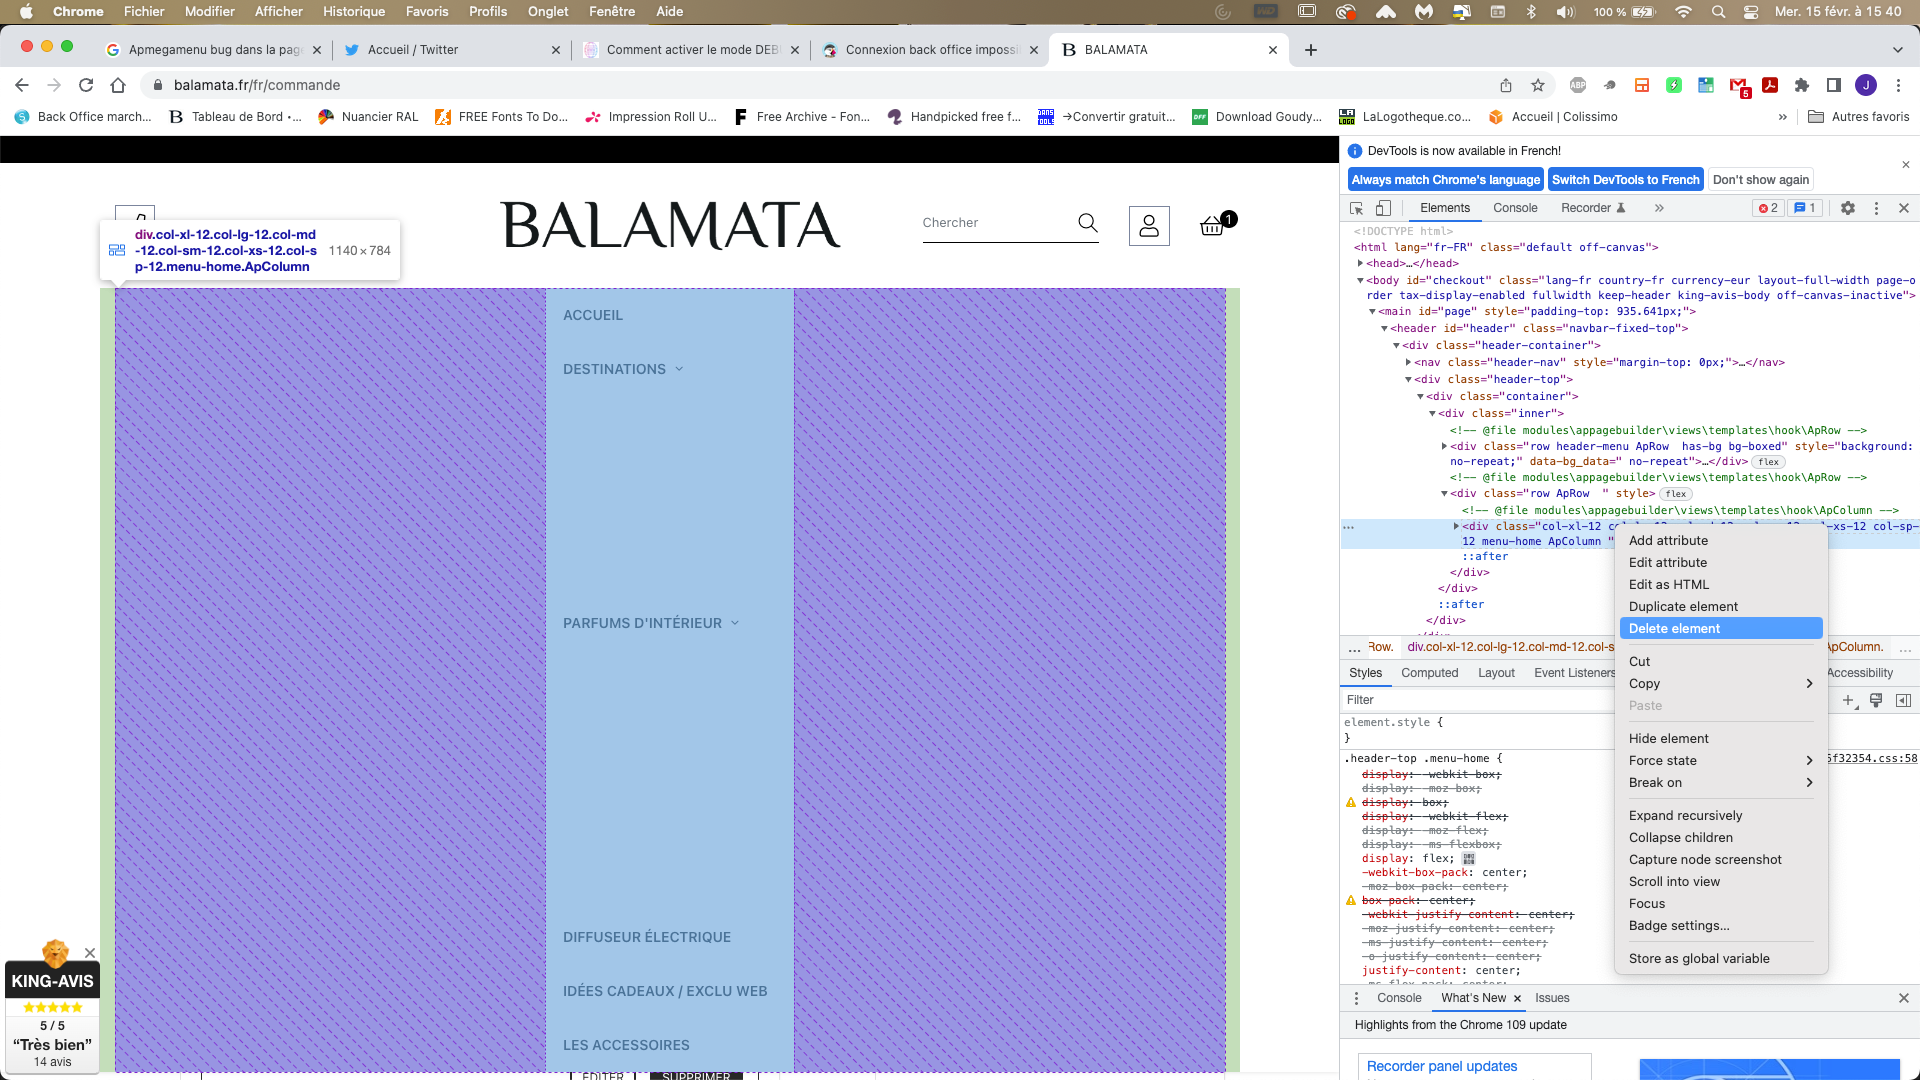1920x1080 pixels.
Task: Select the inspect element picker icon
Action: click(x=1357, y=208)
